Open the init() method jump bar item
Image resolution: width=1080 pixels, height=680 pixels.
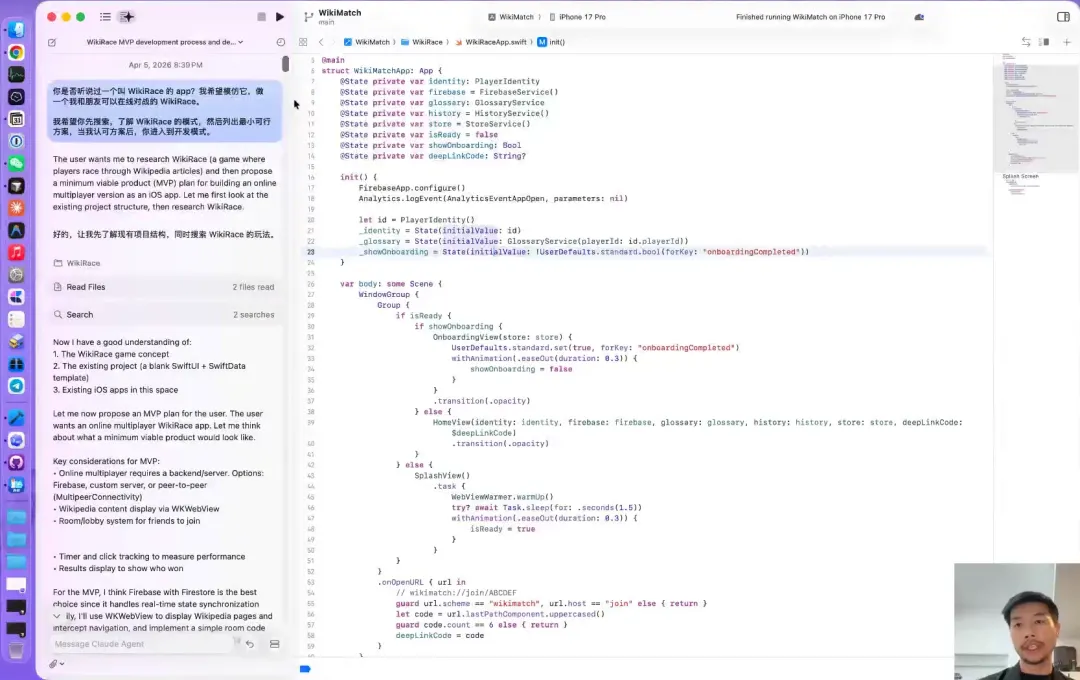(x=551, y=42)
